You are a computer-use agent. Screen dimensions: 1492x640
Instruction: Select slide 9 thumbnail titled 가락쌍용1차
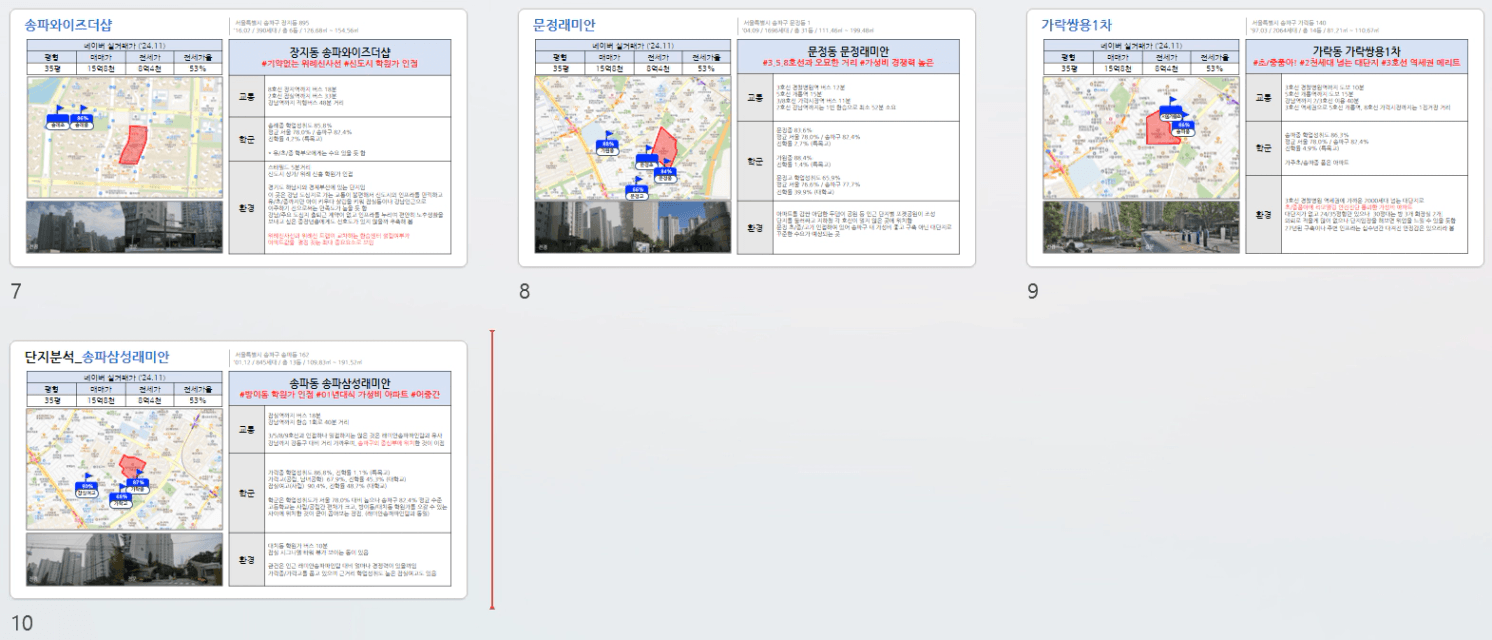pos(1255,138)
